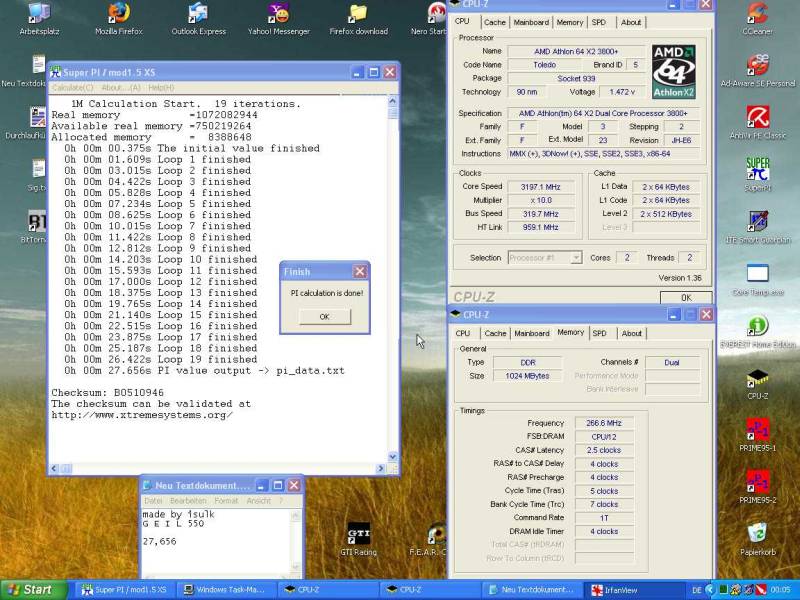Viewport: 800px width, 600px height.
Task: Open the Format menu in Notepad
Action: (x=226, y=501)
